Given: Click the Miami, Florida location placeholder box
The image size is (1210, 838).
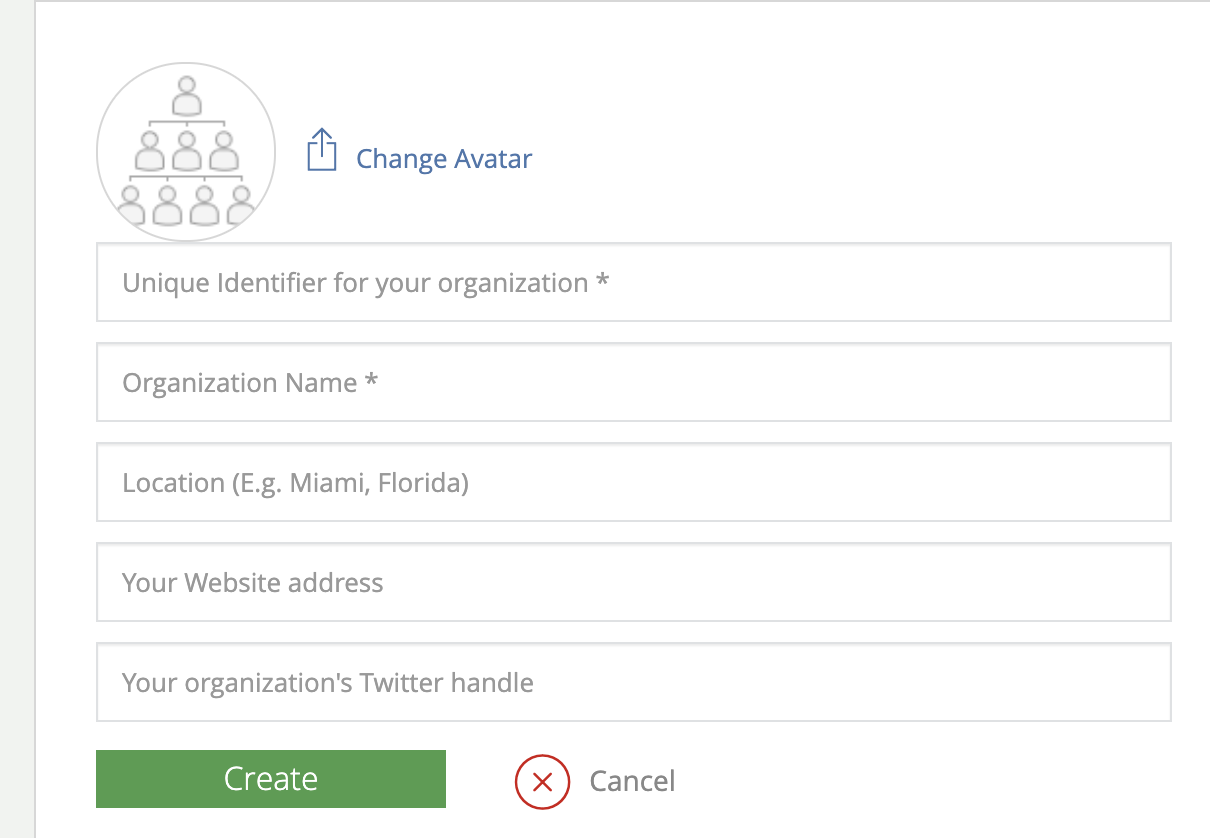Looking at the screenshot, I should pos(634,482).
